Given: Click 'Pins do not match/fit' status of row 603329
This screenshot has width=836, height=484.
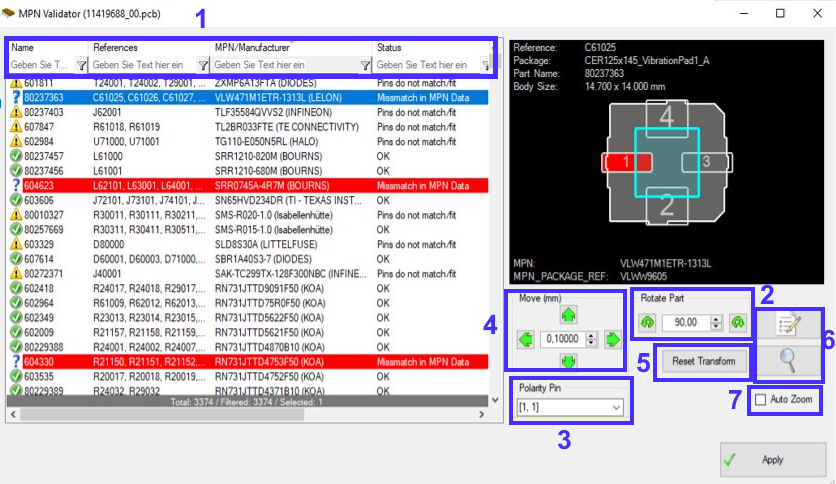Looking at the screenshot, I should point(416,244).
